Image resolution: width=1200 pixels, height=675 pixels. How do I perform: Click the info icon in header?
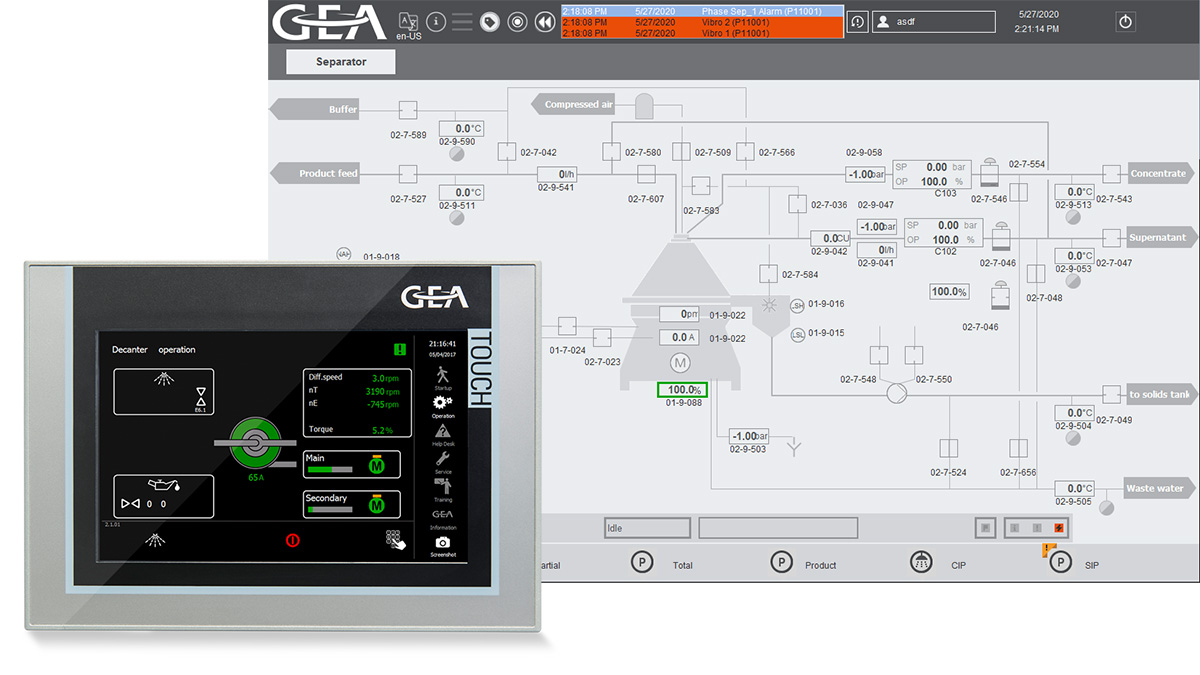pyautogui.click(x=436, y=21)
